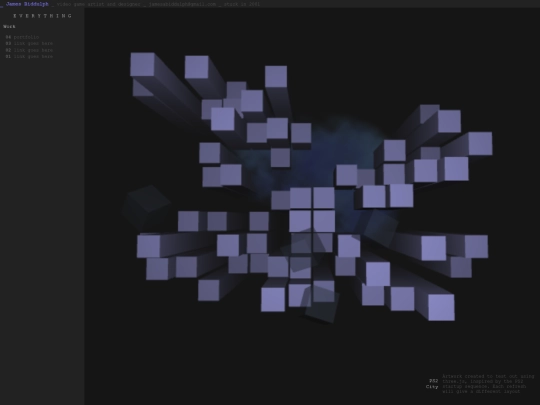Click the artwork description mentioning three.js

[488, 384]
